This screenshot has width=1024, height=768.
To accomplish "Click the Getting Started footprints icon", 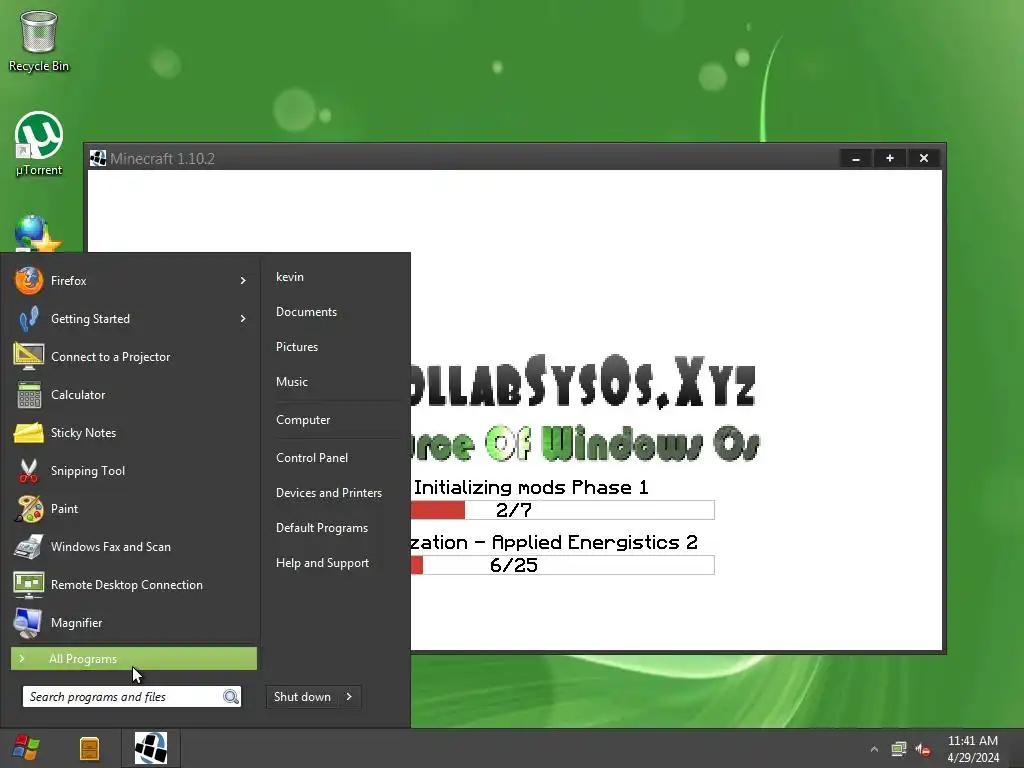I will pos(29,319).
